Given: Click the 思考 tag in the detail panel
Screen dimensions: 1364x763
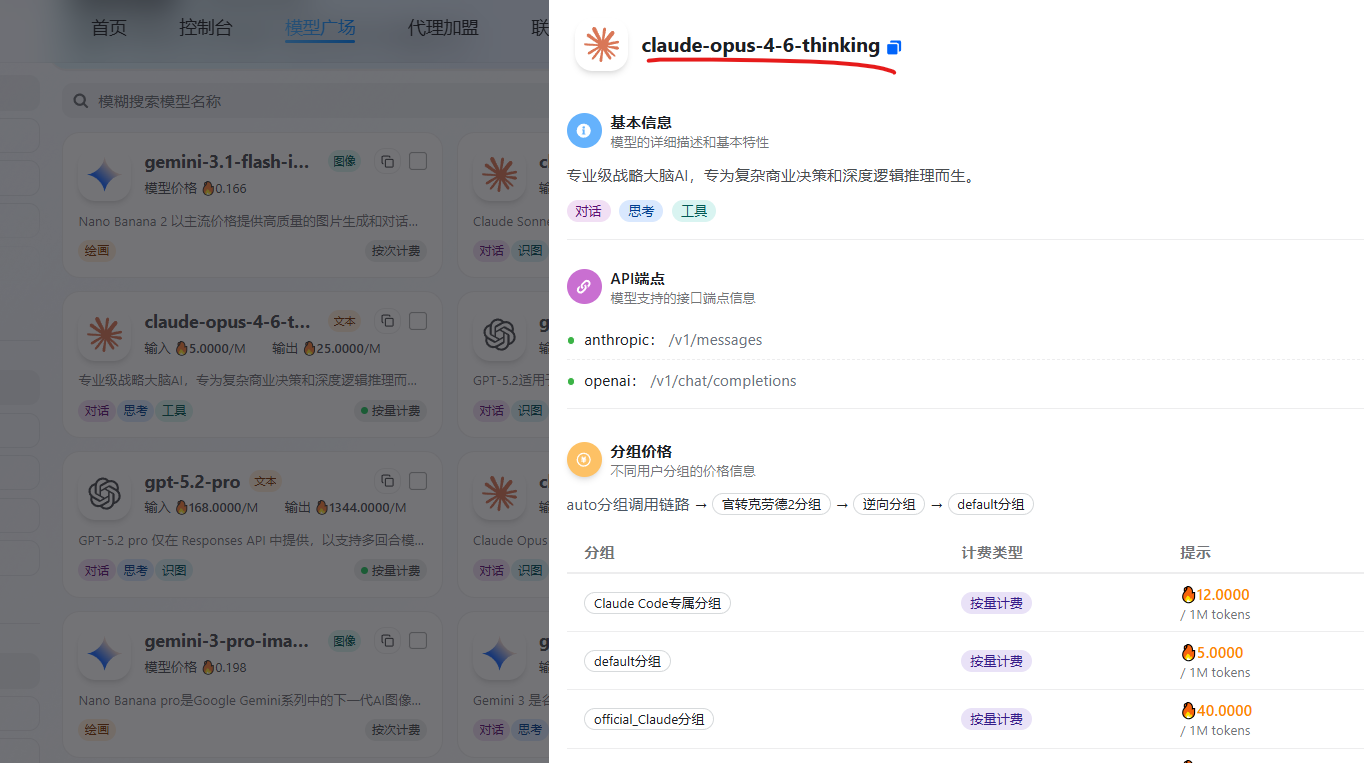Looking at the screenshot, I should tap(641, 211).
